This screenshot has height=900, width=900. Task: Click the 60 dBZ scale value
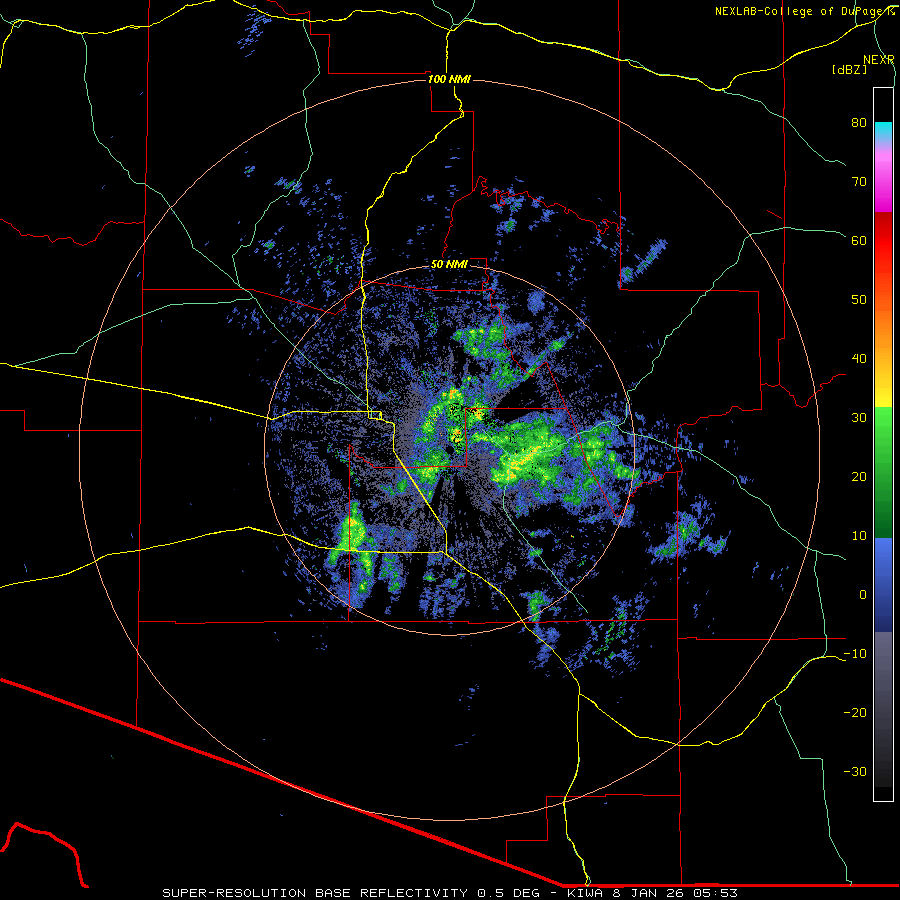pyautogui.click(x=859, y=240)
